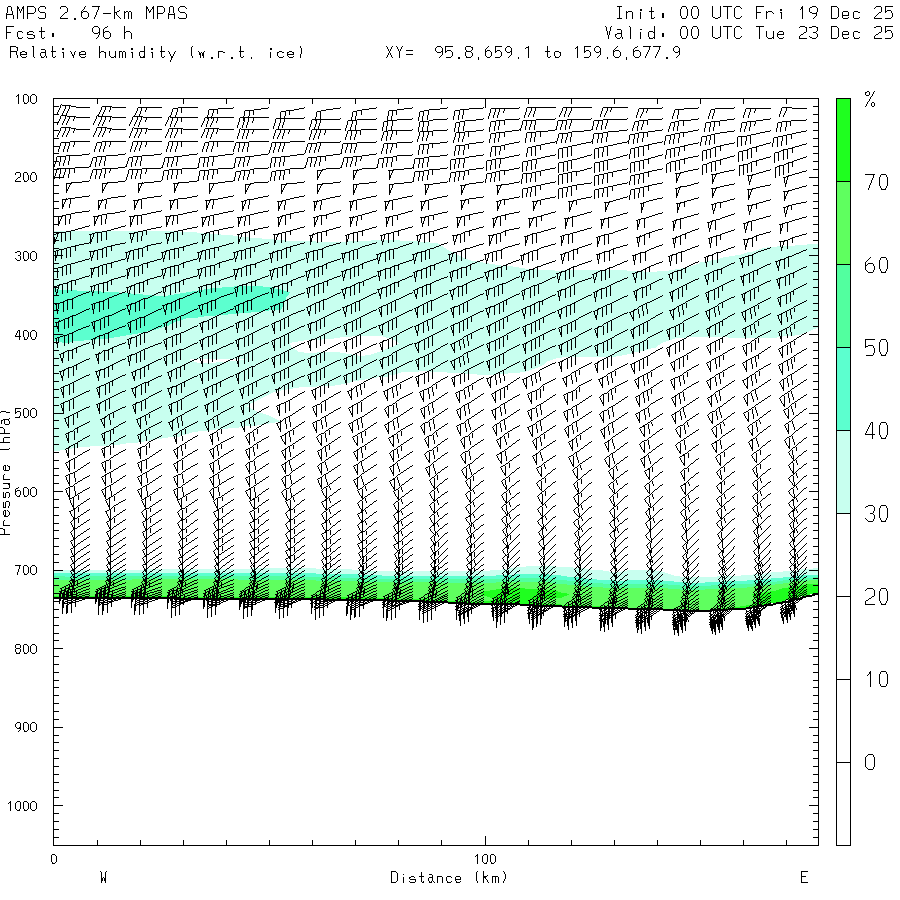Click the white 20-30% colorbar segment
The image size is (900, 900).
coord(843,555)
